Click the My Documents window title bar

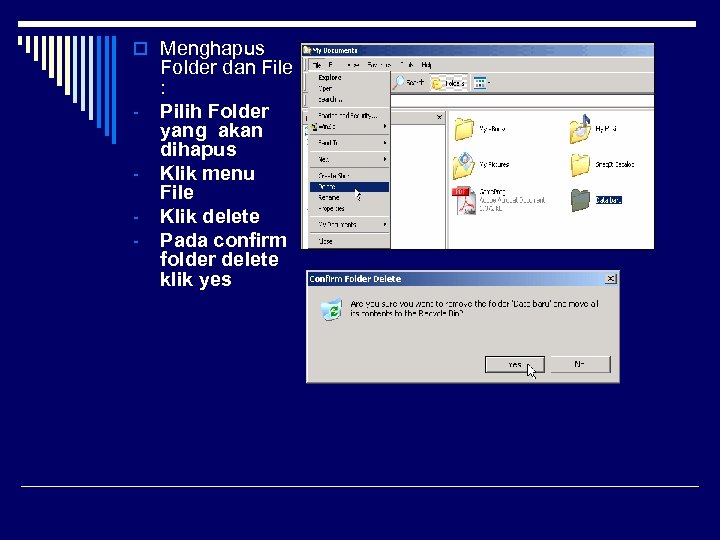(x=478, y=50)
